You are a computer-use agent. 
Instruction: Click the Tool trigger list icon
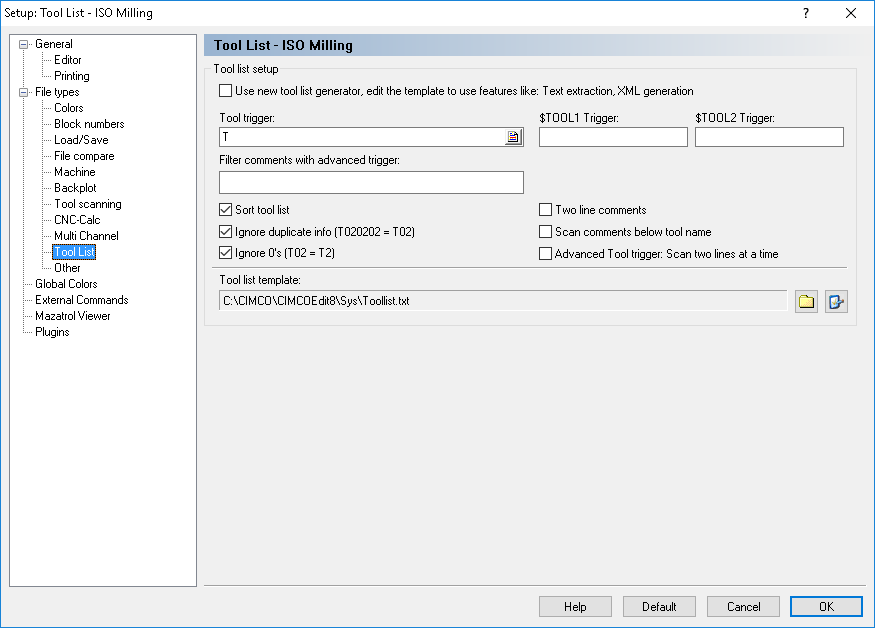pyautogui.click(x=513, y=137)
